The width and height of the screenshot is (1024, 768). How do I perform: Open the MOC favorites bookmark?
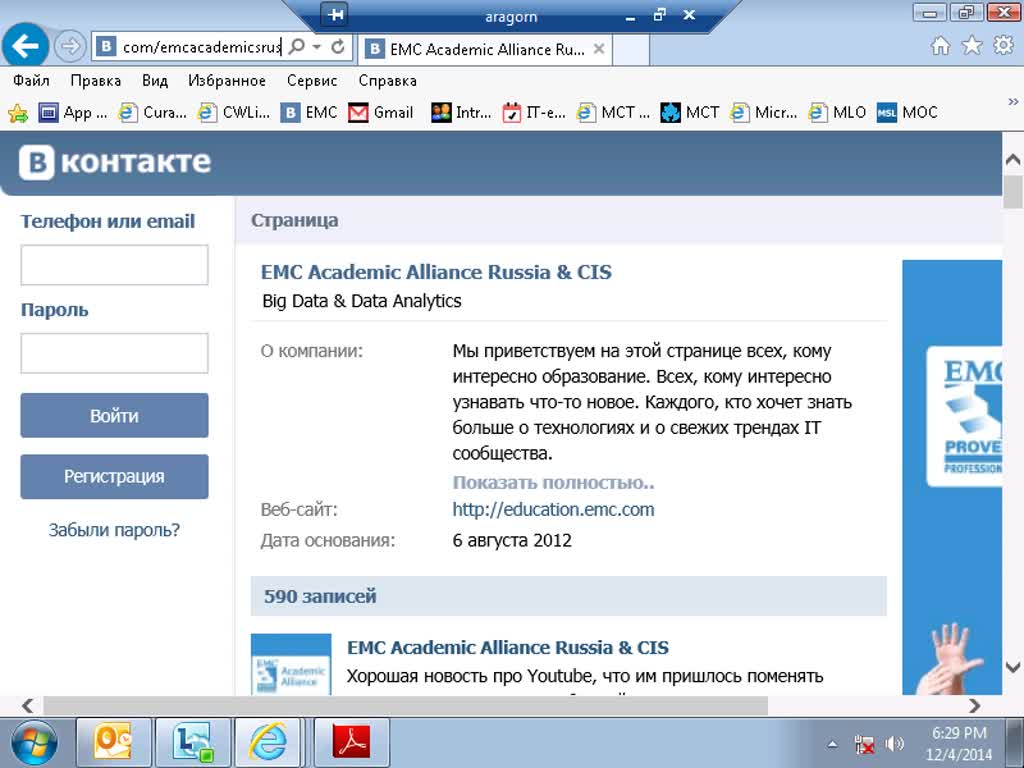[x=907, y=113]
